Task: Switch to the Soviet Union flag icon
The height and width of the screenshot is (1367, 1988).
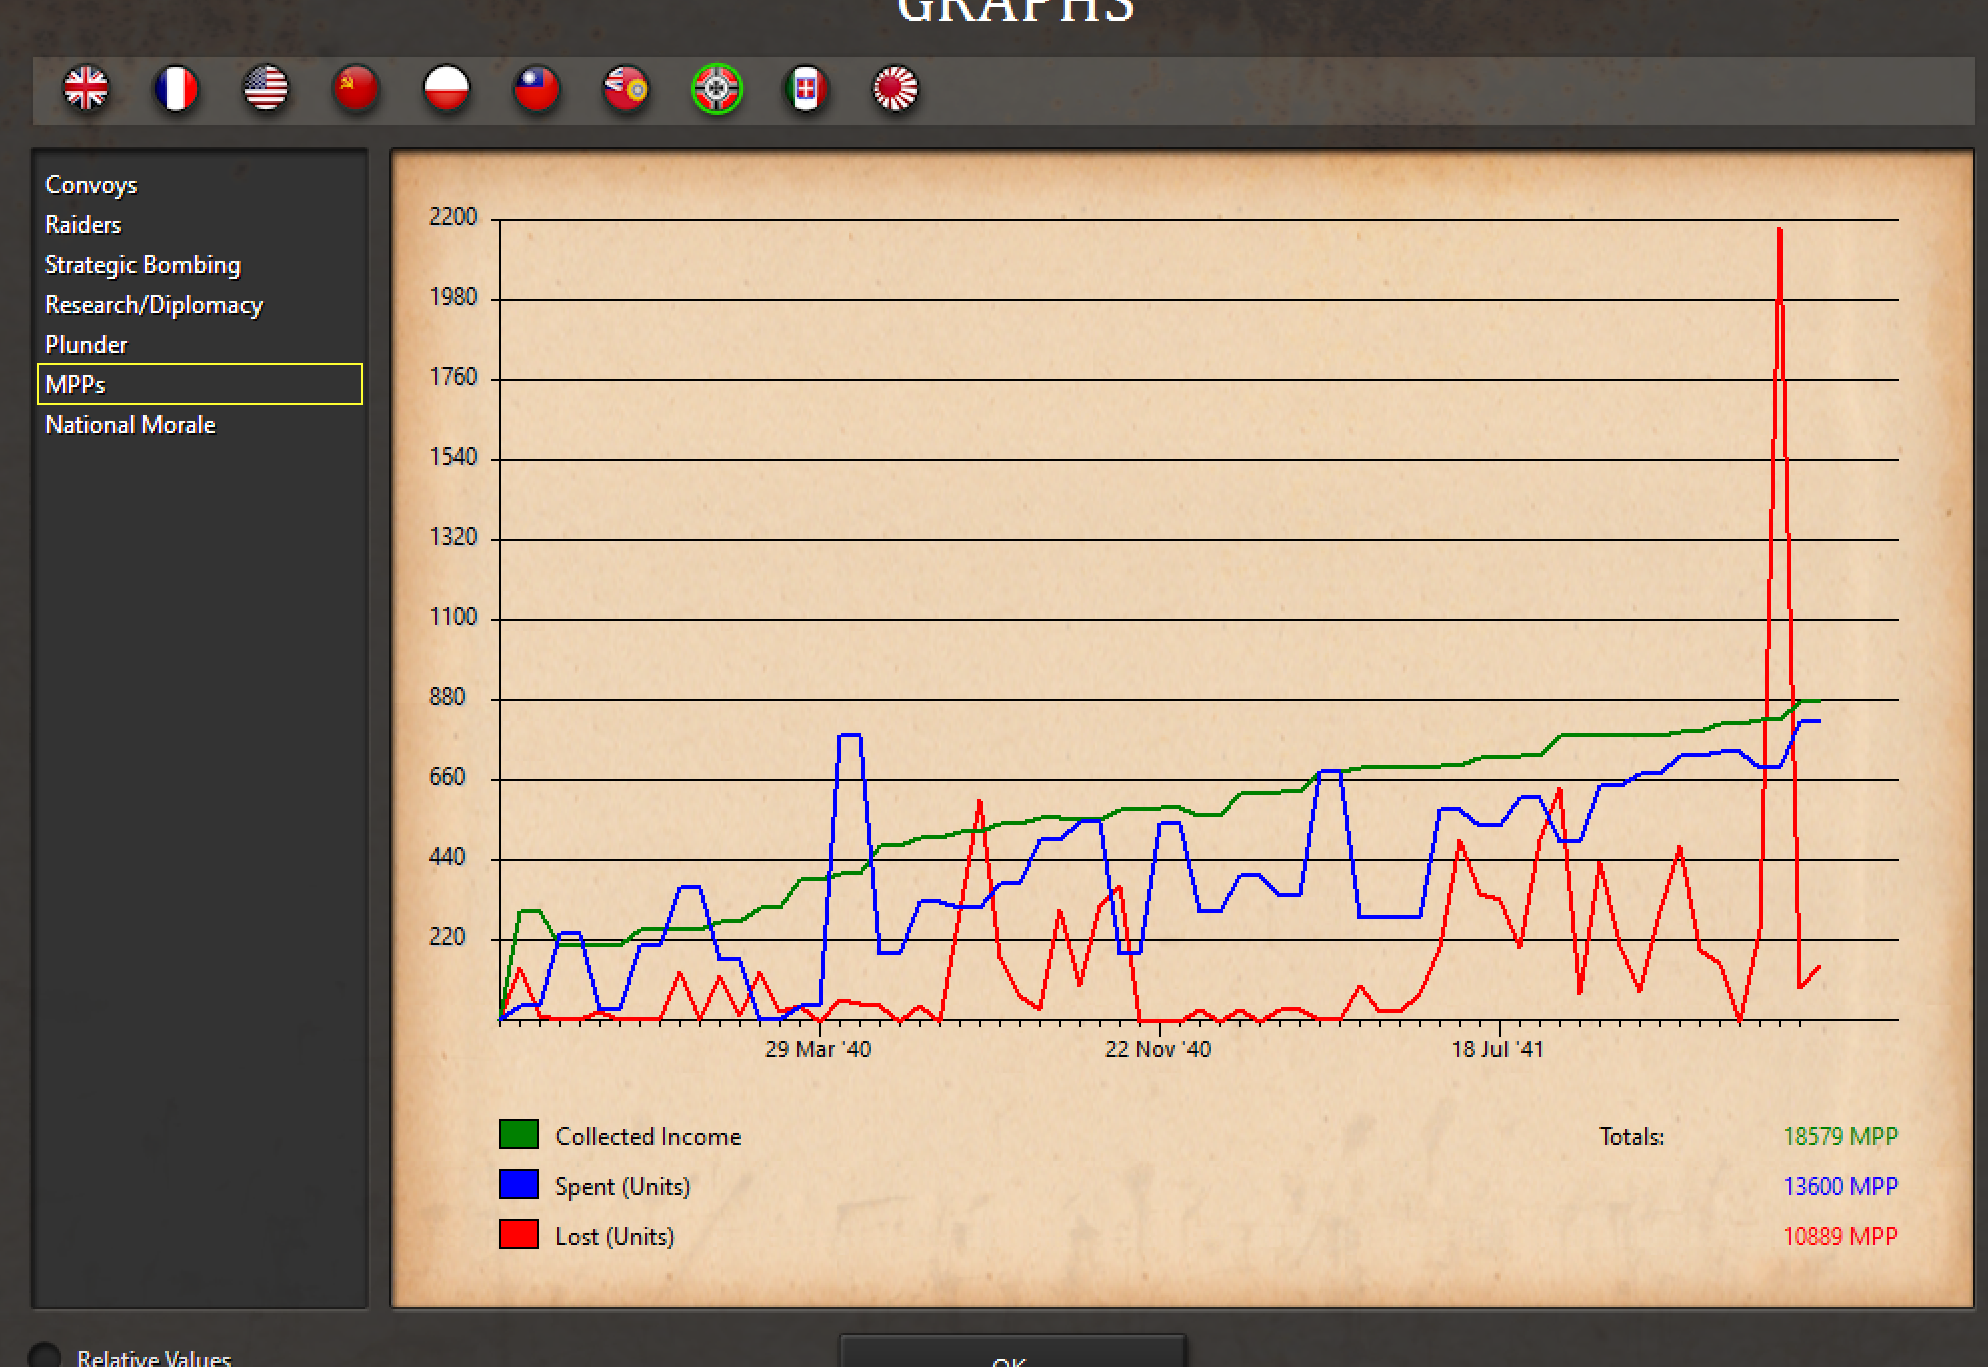Action: 356,89
